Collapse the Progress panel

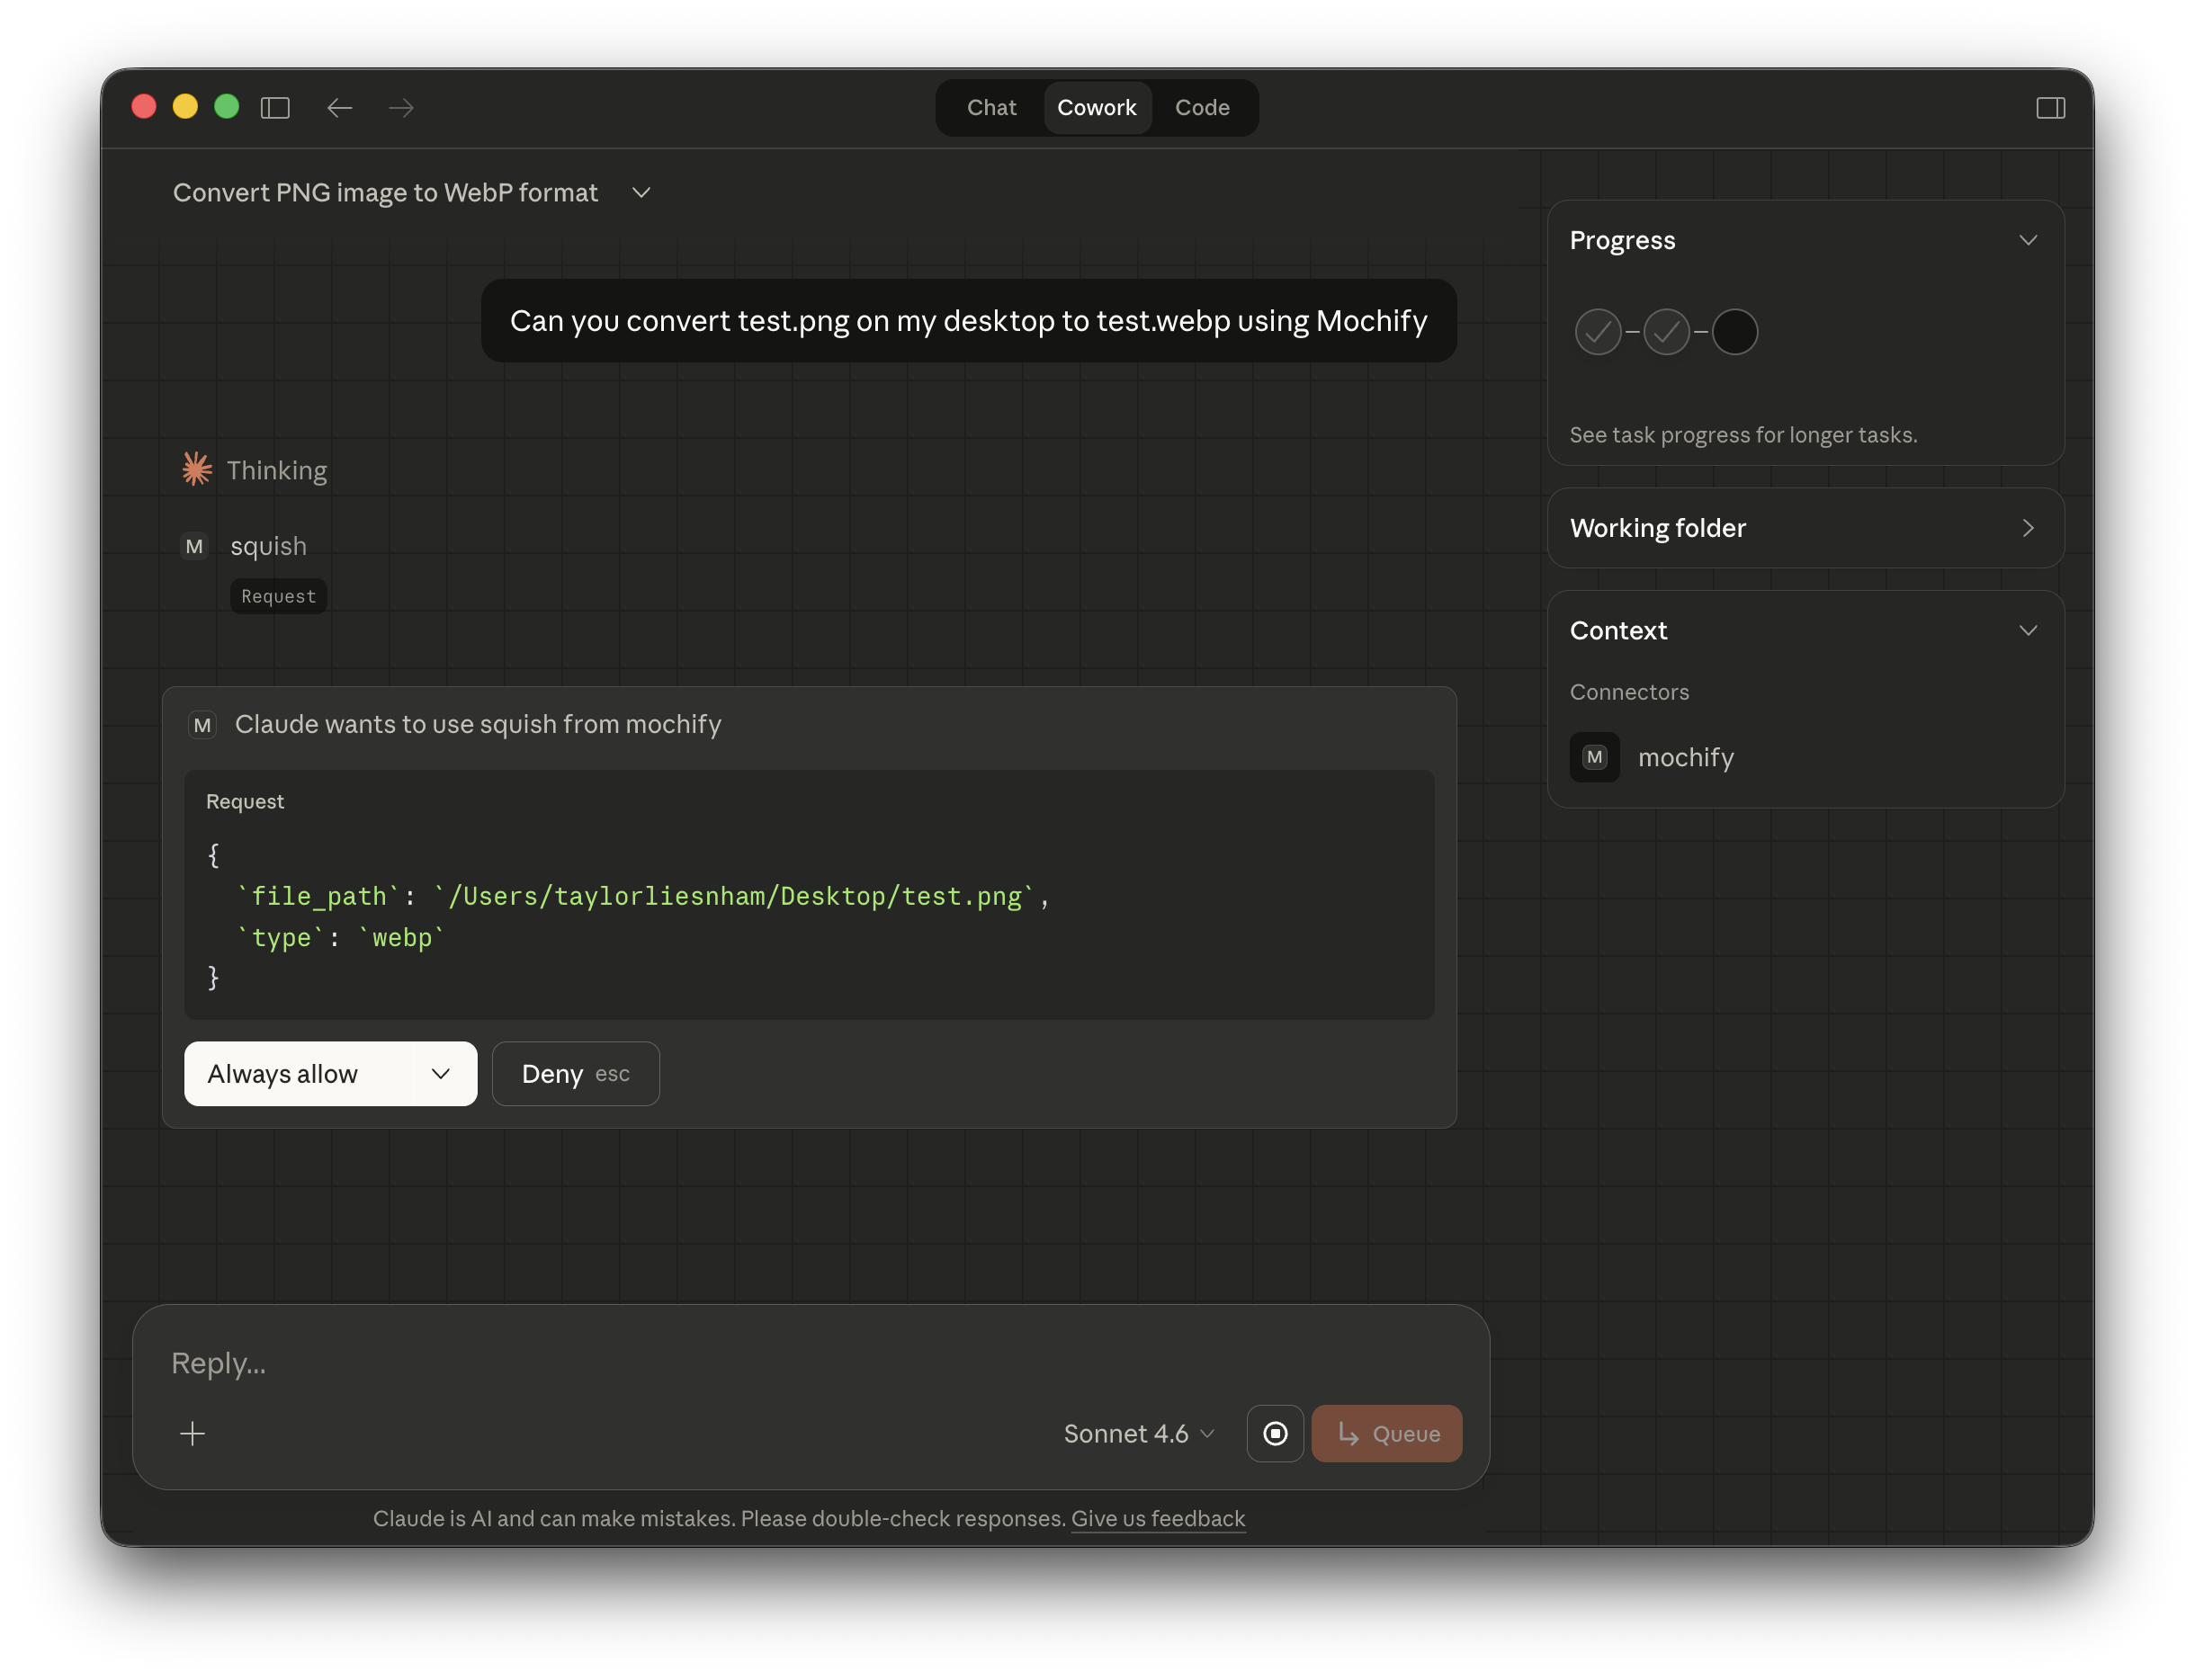pyautogui.click(x=2029, y=240)
